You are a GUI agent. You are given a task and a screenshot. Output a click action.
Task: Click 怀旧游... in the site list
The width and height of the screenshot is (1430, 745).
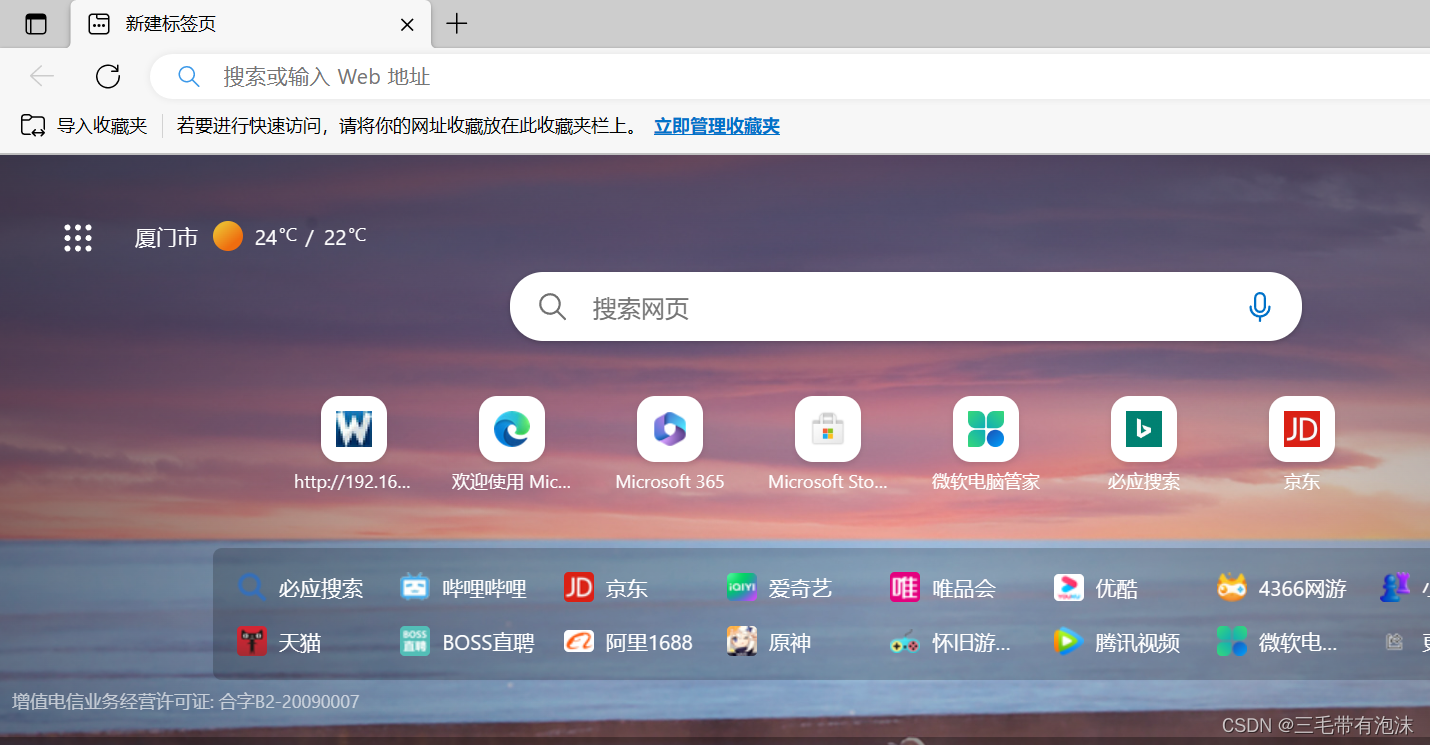[x=950, y=642]
